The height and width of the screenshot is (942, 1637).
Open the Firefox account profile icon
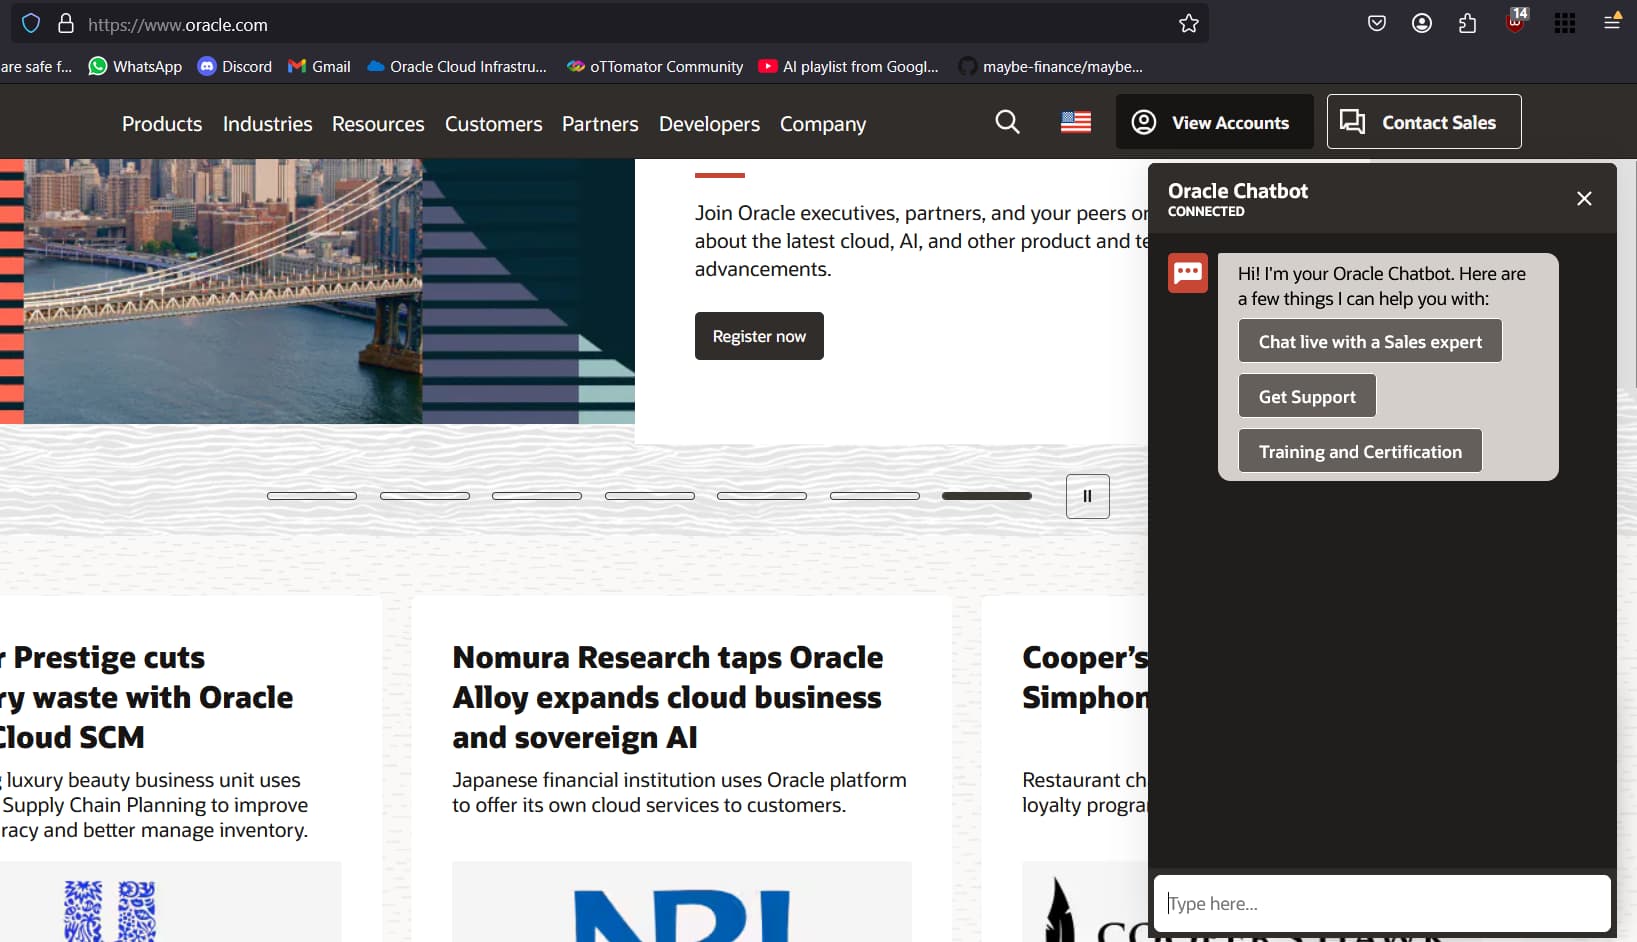click(1421, 24)
